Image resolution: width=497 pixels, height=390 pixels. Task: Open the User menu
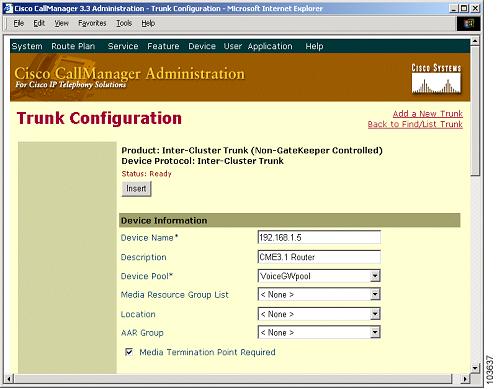232,46
